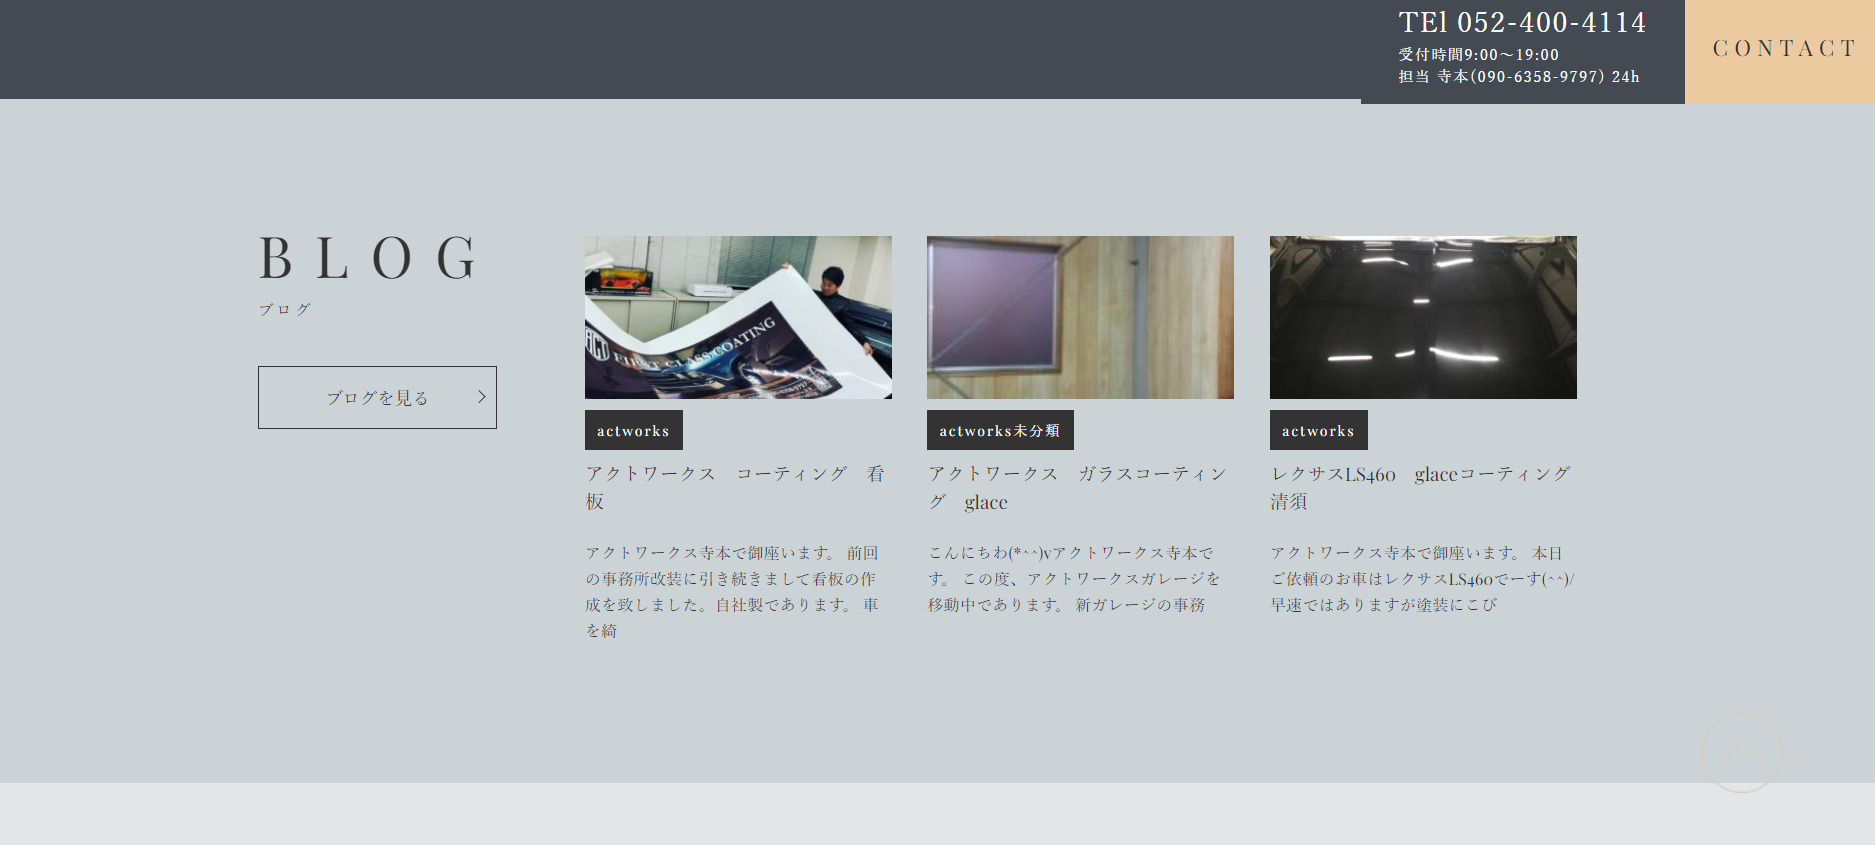Click reception hours 受付時間9:00～19:00 text
1875x845 pixels.
[x=1479, y=55]
